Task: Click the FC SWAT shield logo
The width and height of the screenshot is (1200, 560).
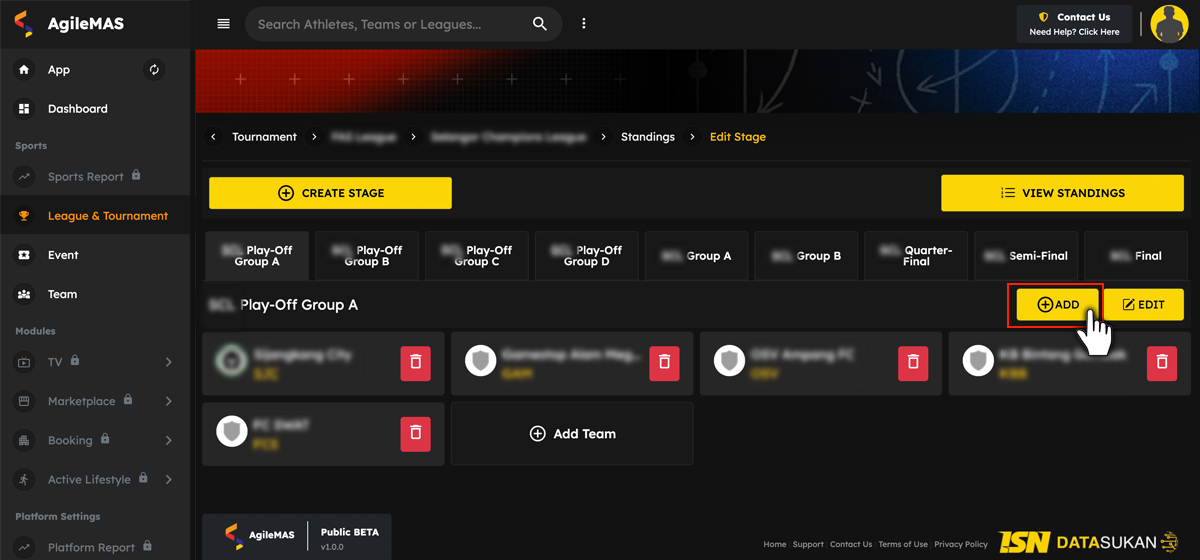Action: [x=232, y=431]
